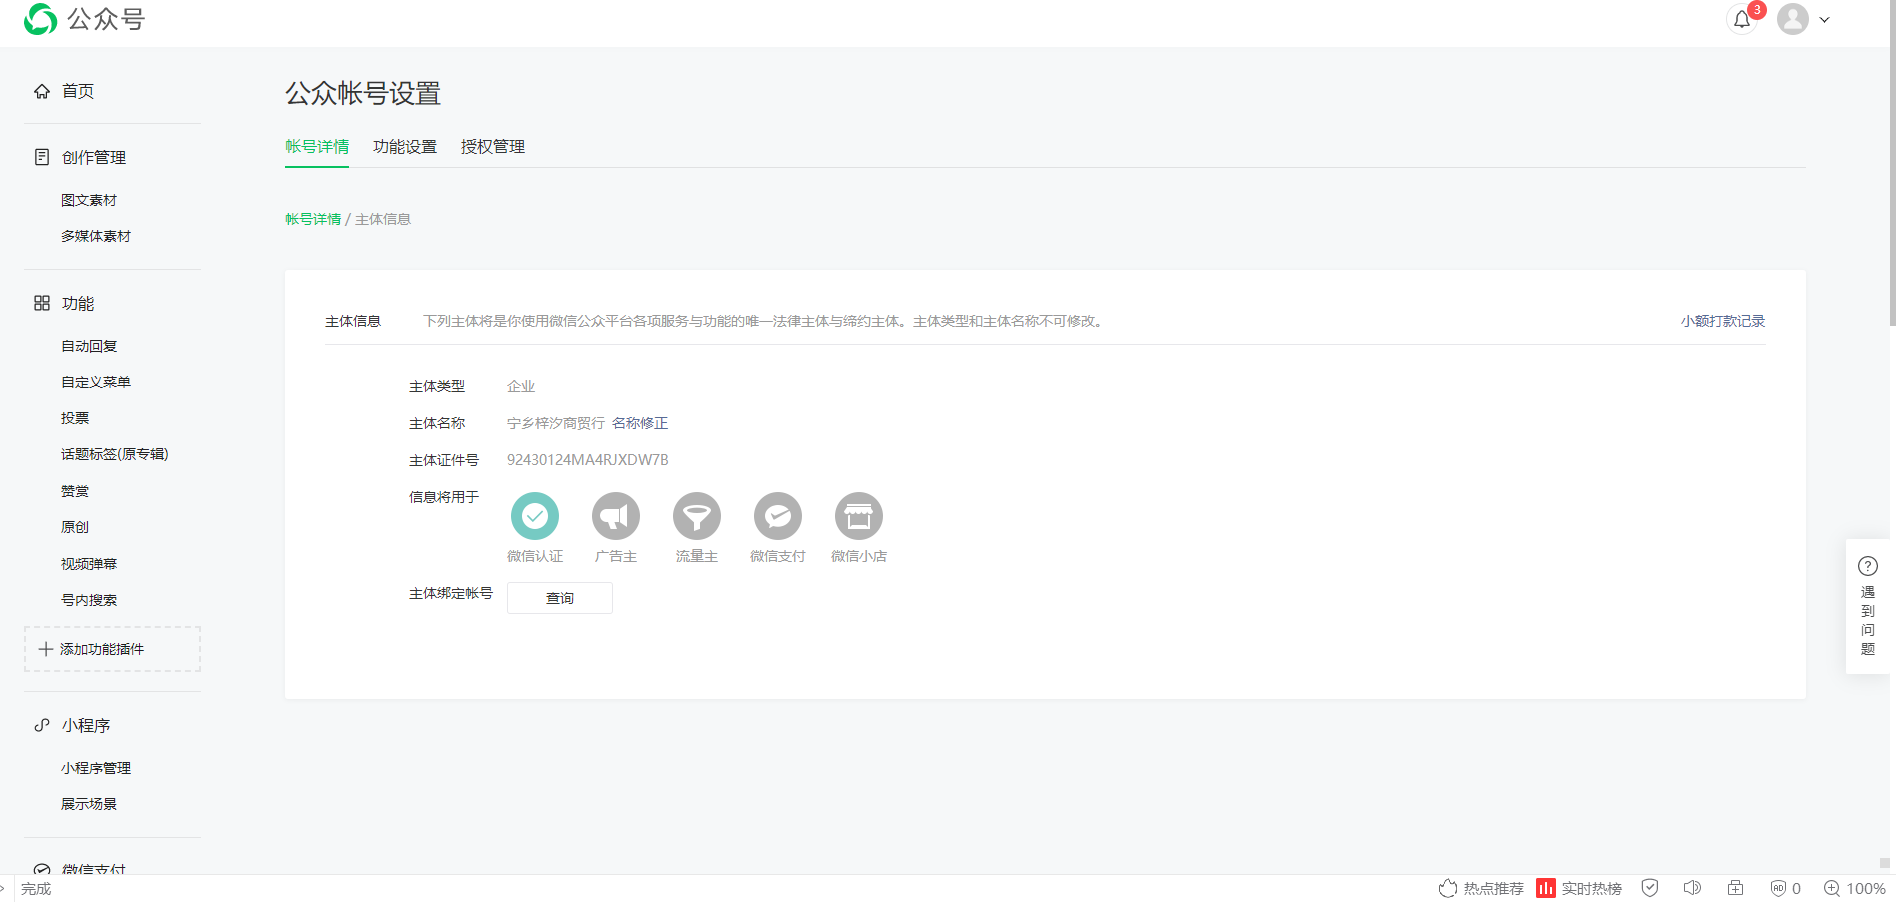1896x902 pixels.
Task: Click the home icon beside 首页
Action: 42,91
